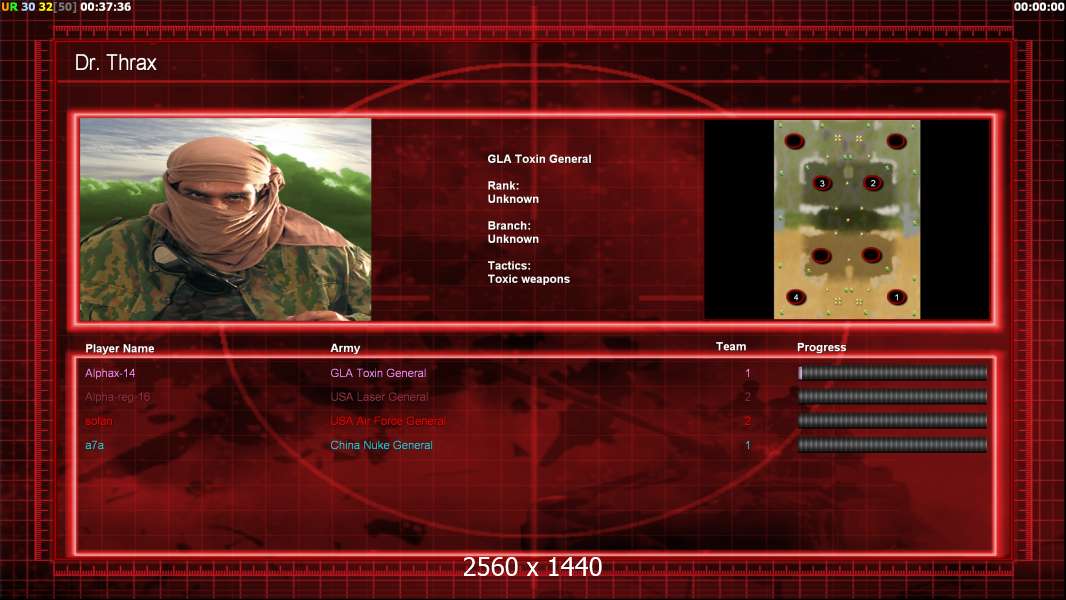Select player name a7a
The image size is (1066, 600).
(x=94, y=445)
